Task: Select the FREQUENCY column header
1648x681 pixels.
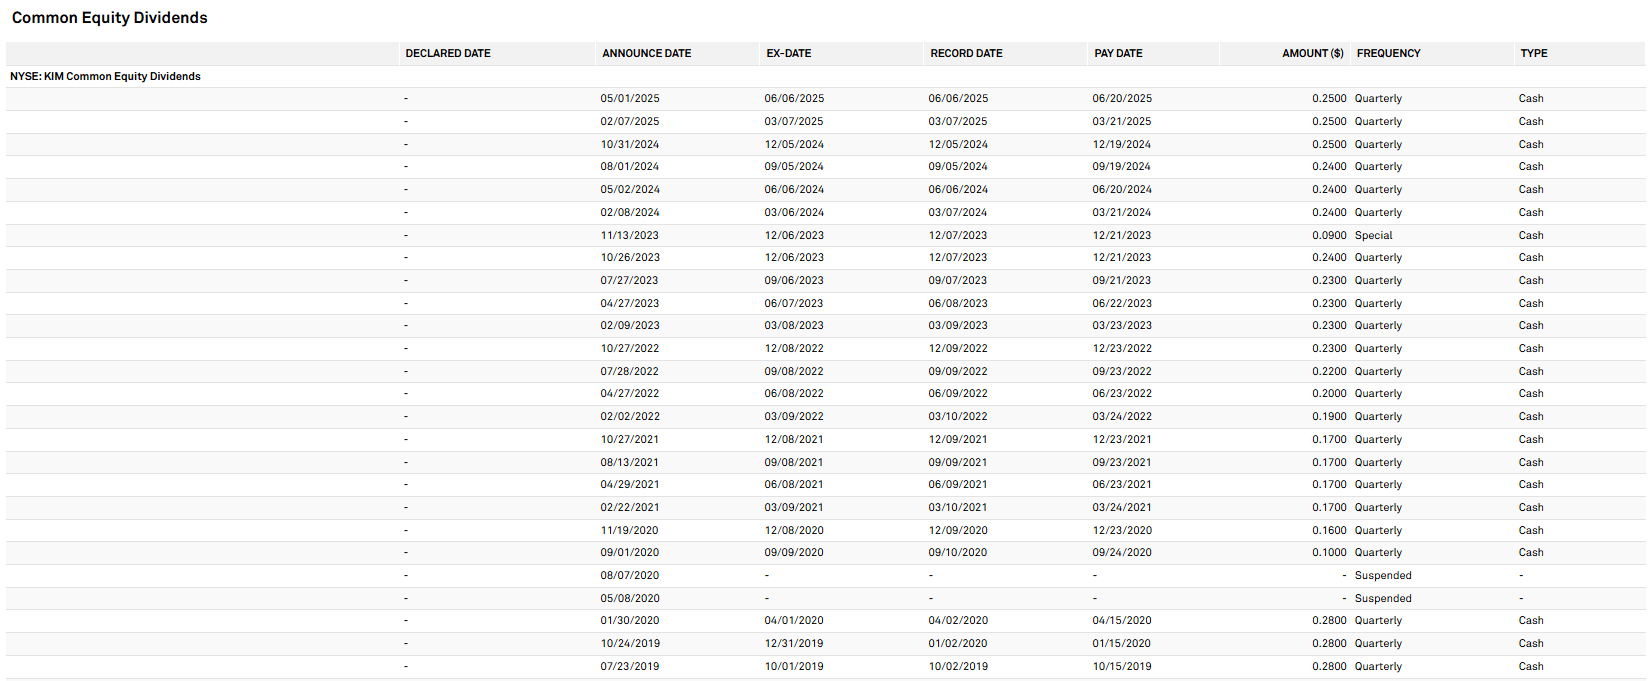Action: point(1388,53)
